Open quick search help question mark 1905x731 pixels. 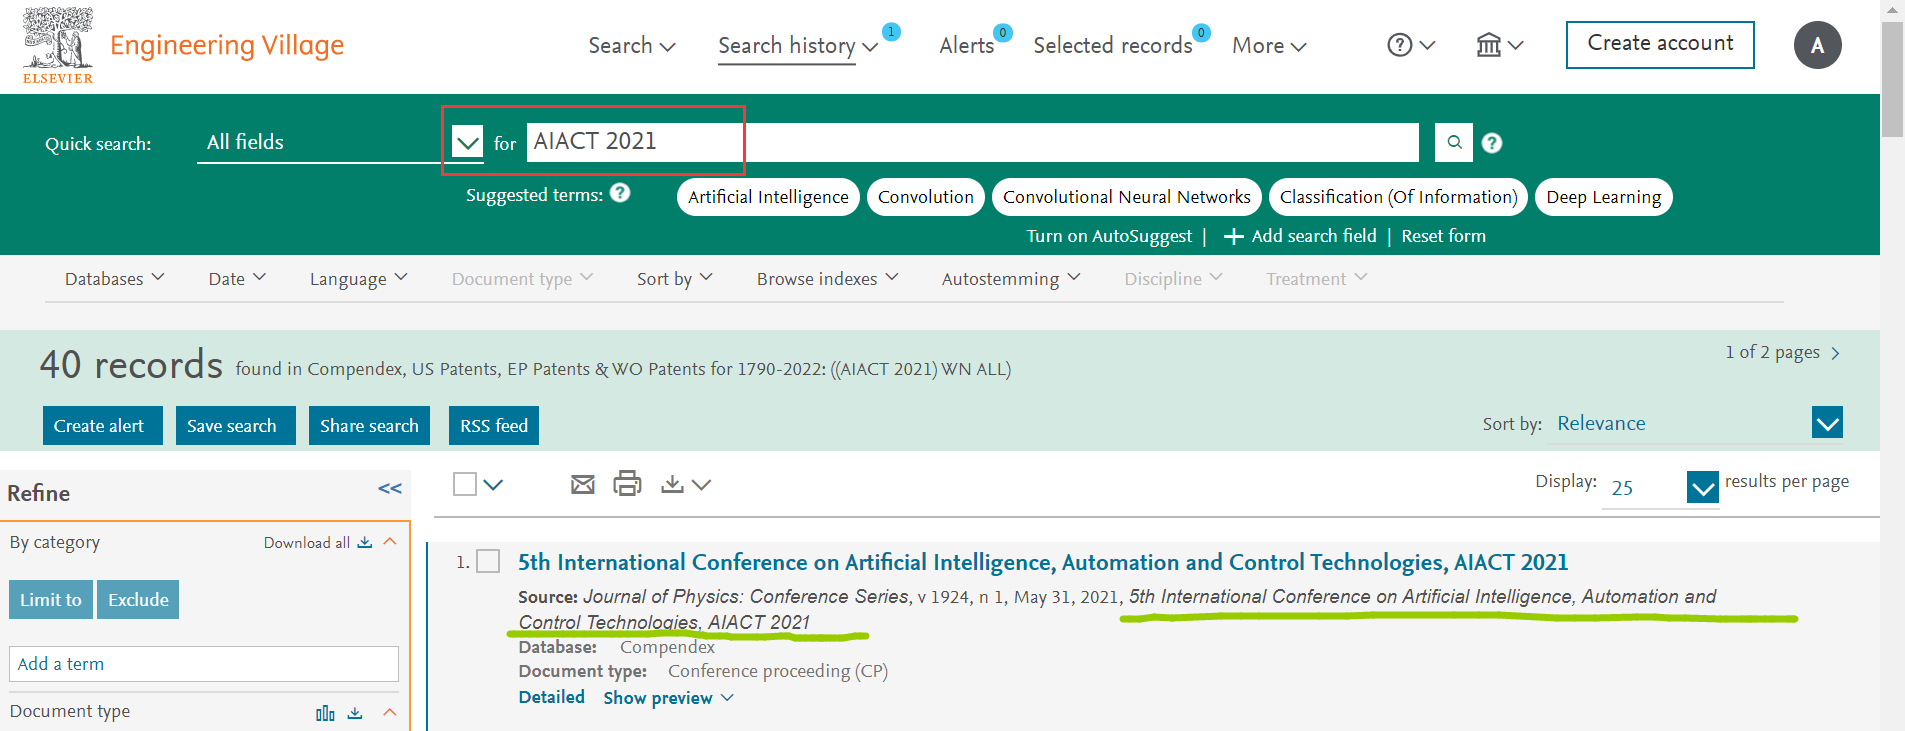pyautogui.click(x=1492, y=143)
